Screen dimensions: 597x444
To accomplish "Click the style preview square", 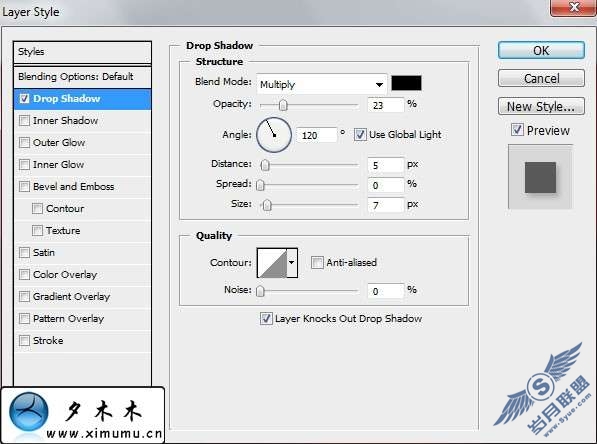I will (540, 177).
